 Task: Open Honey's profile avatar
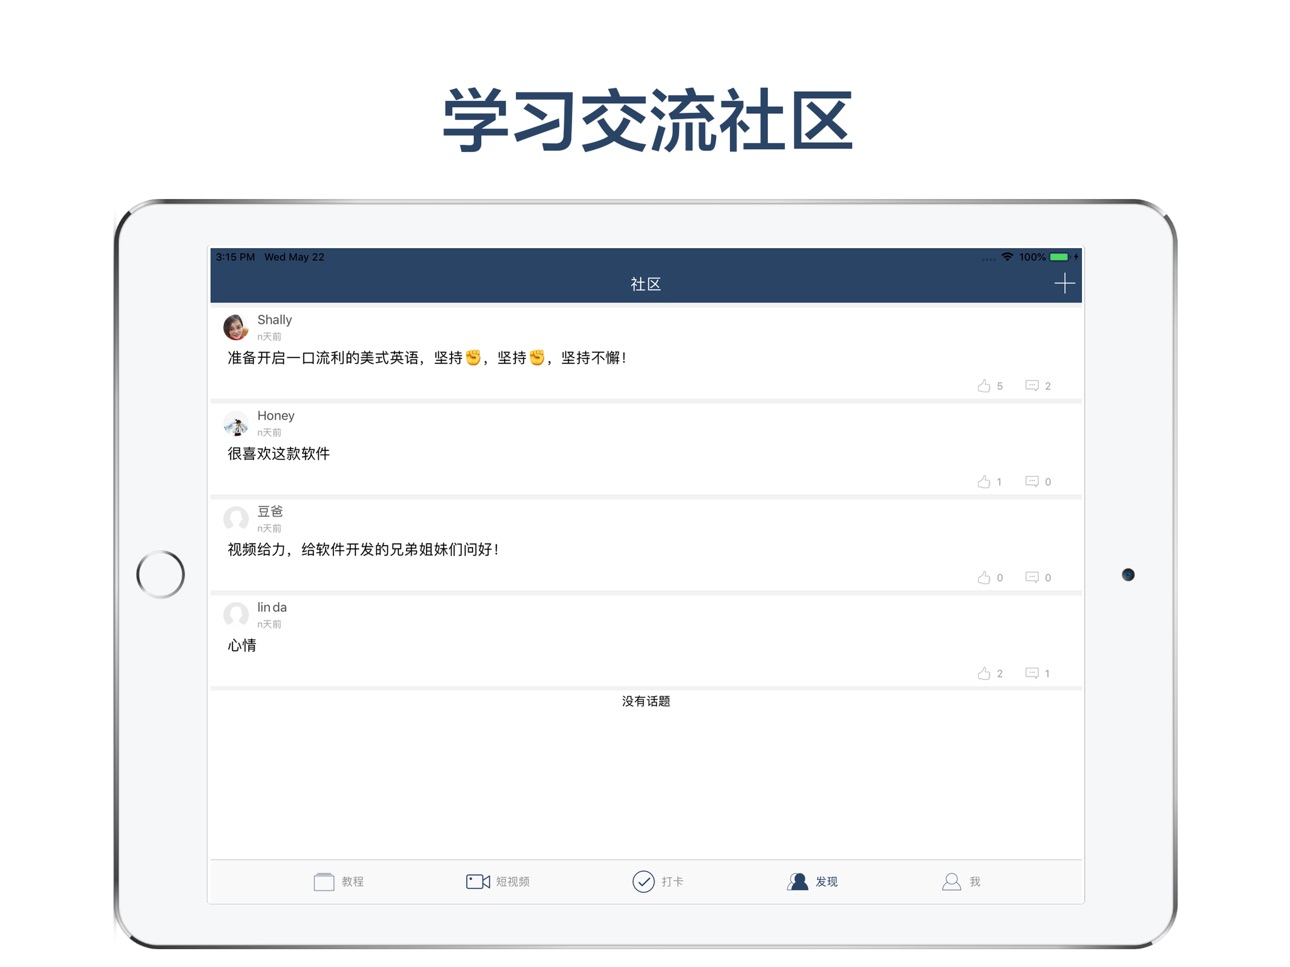(236, 423)
